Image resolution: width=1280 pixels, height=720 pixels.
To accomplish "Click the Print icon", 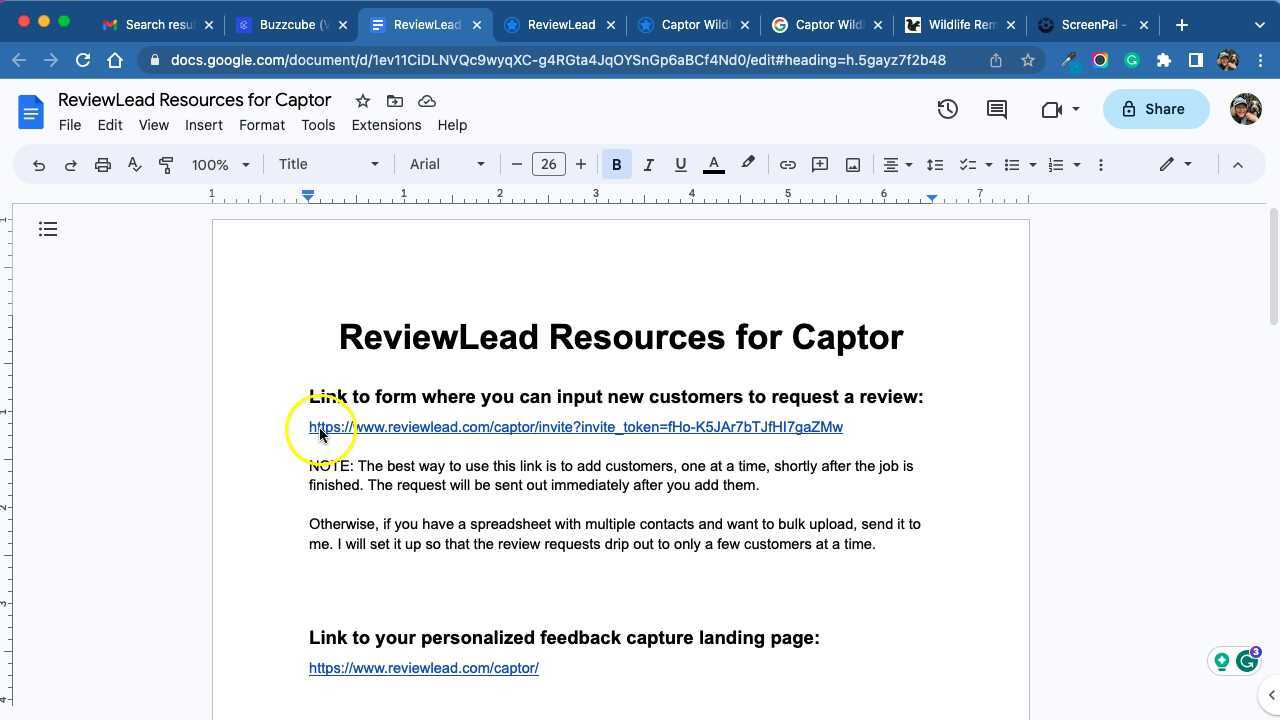I will coord(102,165).
